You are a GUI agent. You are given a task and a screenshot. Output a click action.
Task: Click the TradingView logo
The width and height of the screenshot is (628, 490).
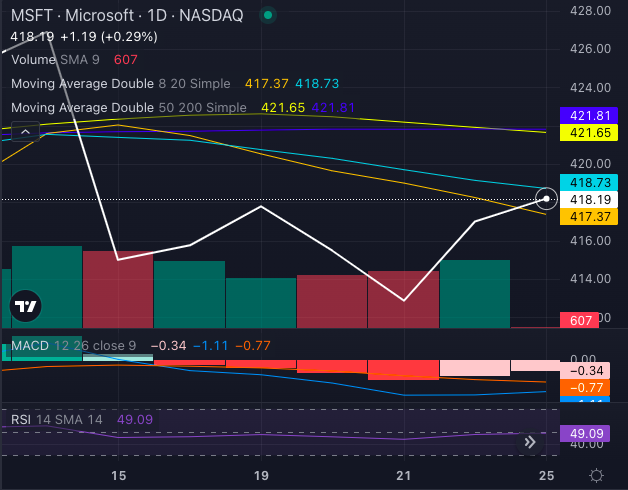26,306
